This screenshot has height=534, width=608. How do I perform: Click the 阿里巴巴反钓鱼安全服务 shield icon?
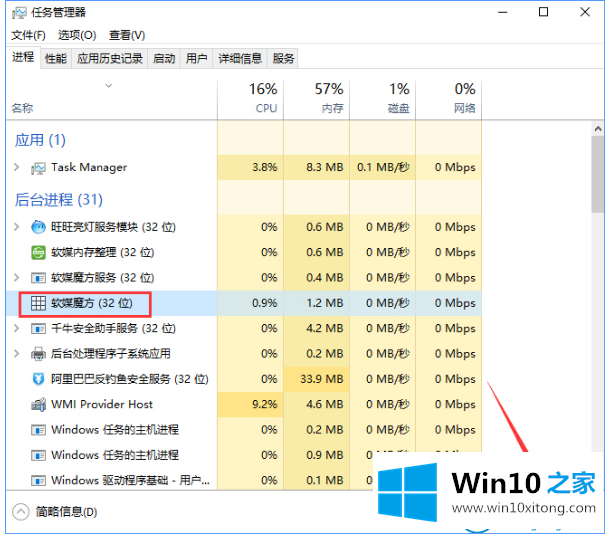(38, 379)
